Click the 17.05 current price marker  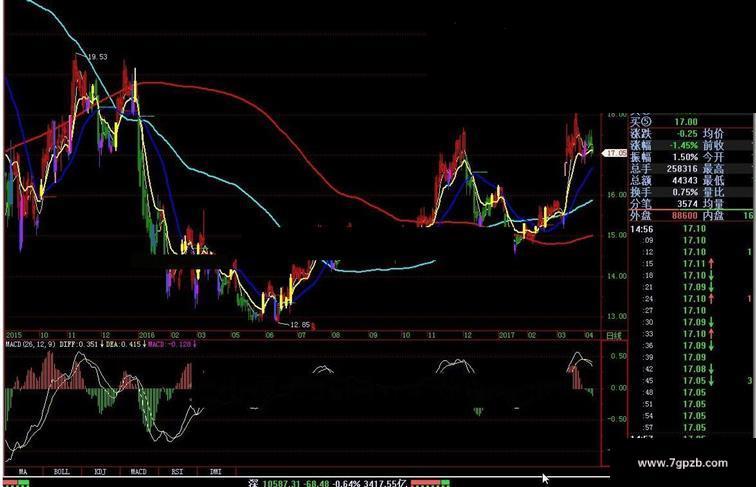(x=615, y=153)
